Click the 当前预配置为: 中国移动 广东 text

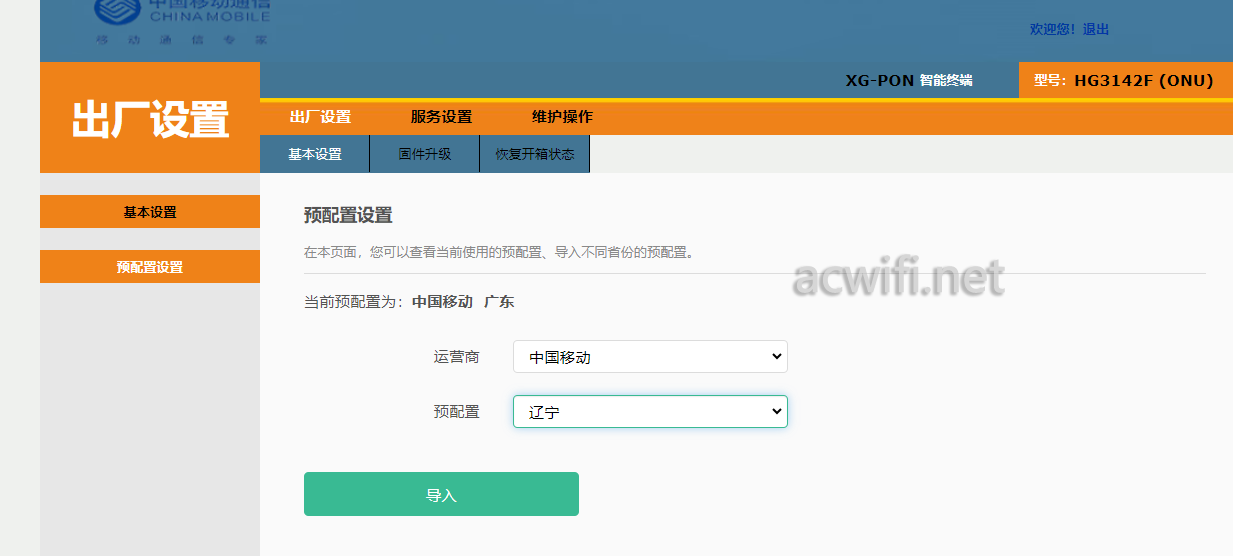[x=409, y=301]
